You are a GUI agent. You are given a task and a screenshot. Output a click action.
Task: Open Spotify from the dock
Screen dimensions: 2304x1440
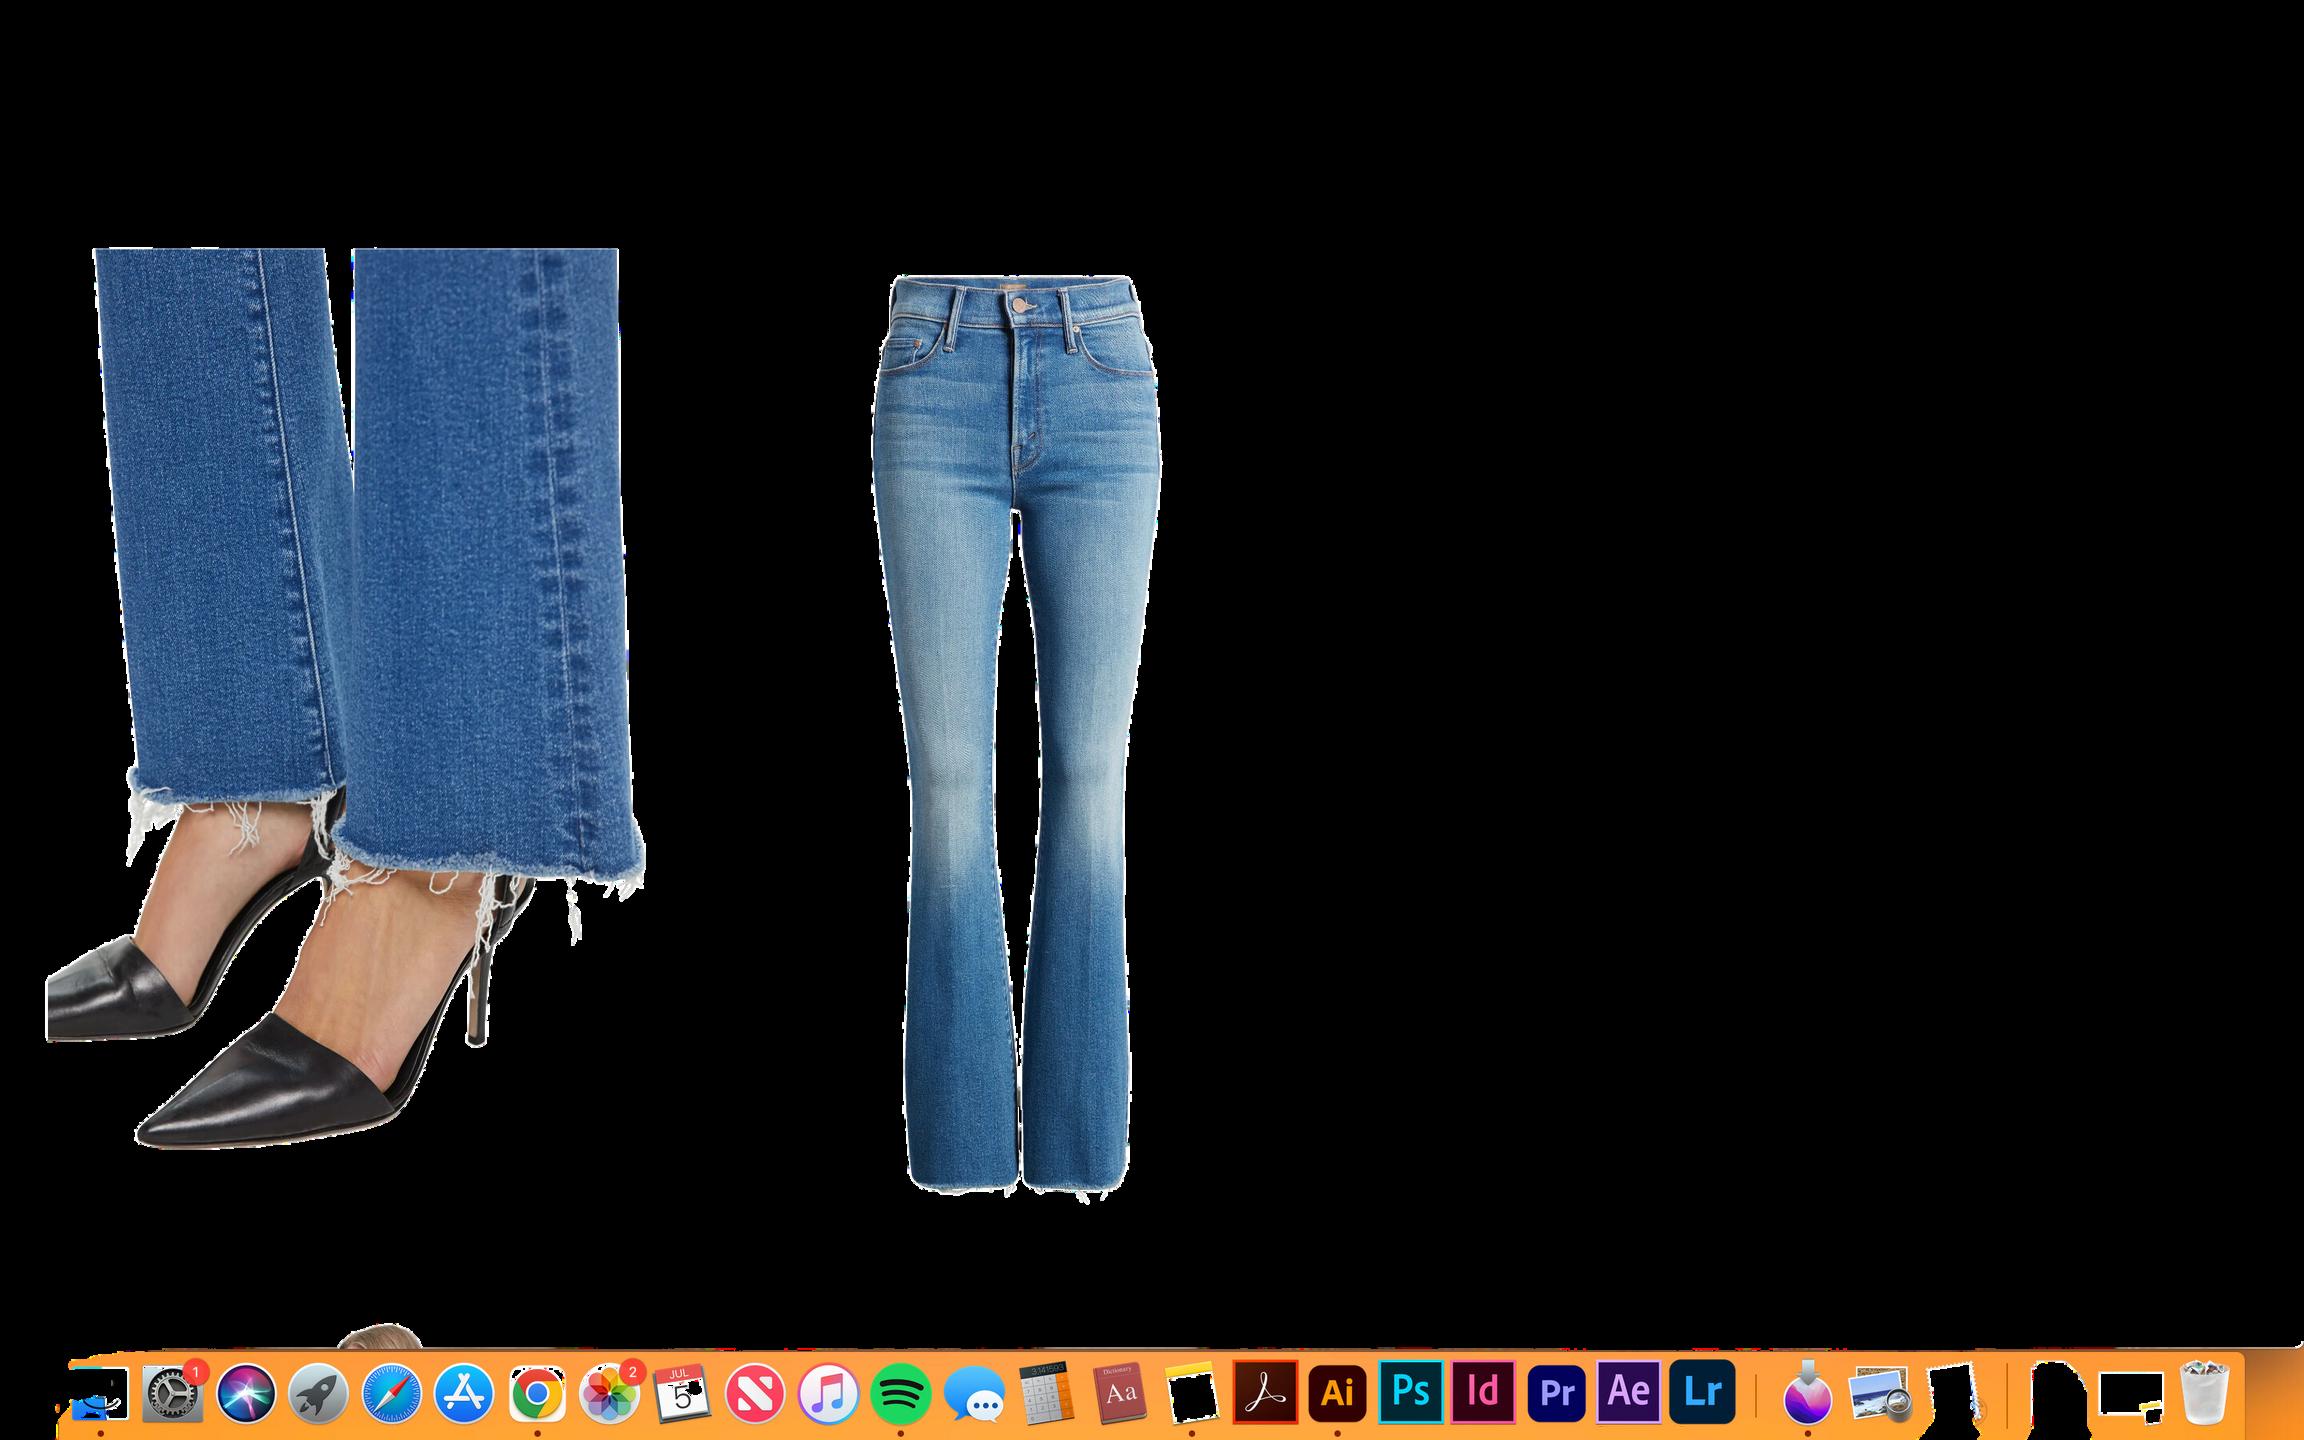point(900,1393)
